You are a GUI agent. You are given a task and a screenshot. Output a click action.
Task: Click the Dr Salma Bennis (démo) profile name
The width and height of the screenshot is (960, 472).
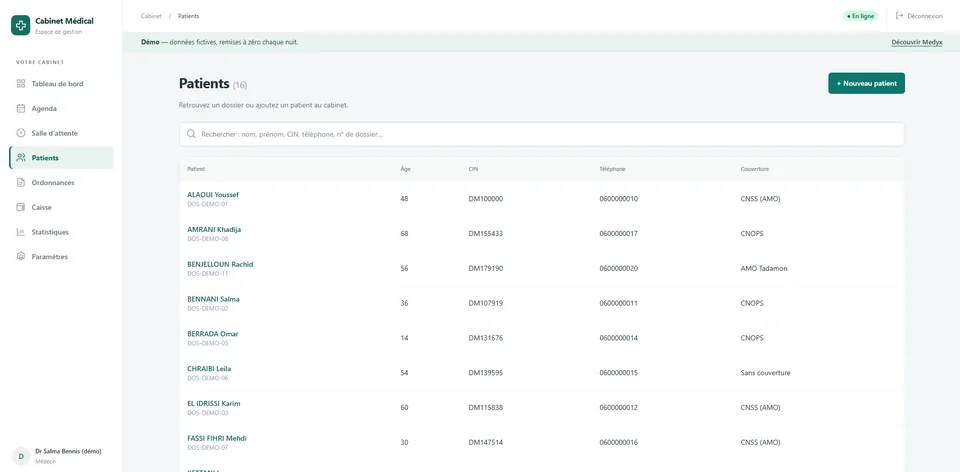(x=68, y=451)
